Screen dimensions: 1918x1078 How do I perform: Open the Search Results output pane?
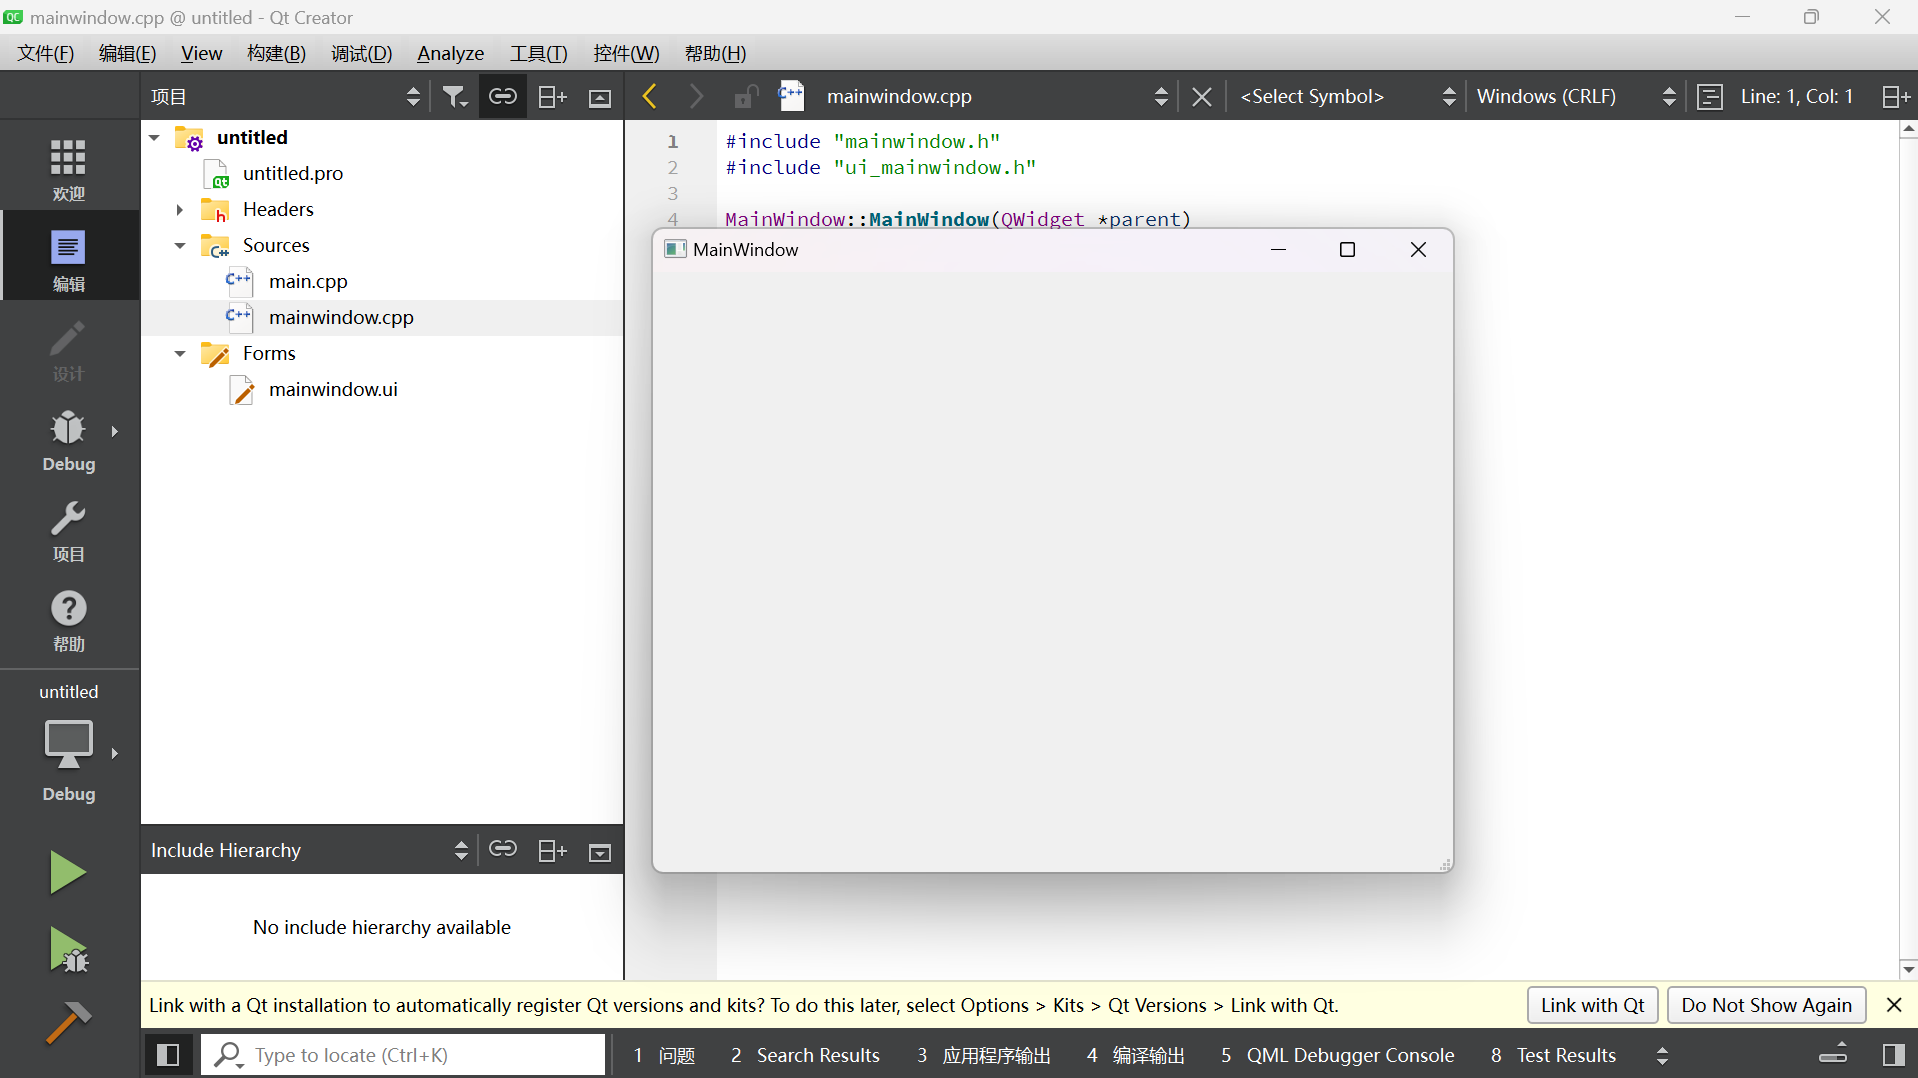[805, 1055]
